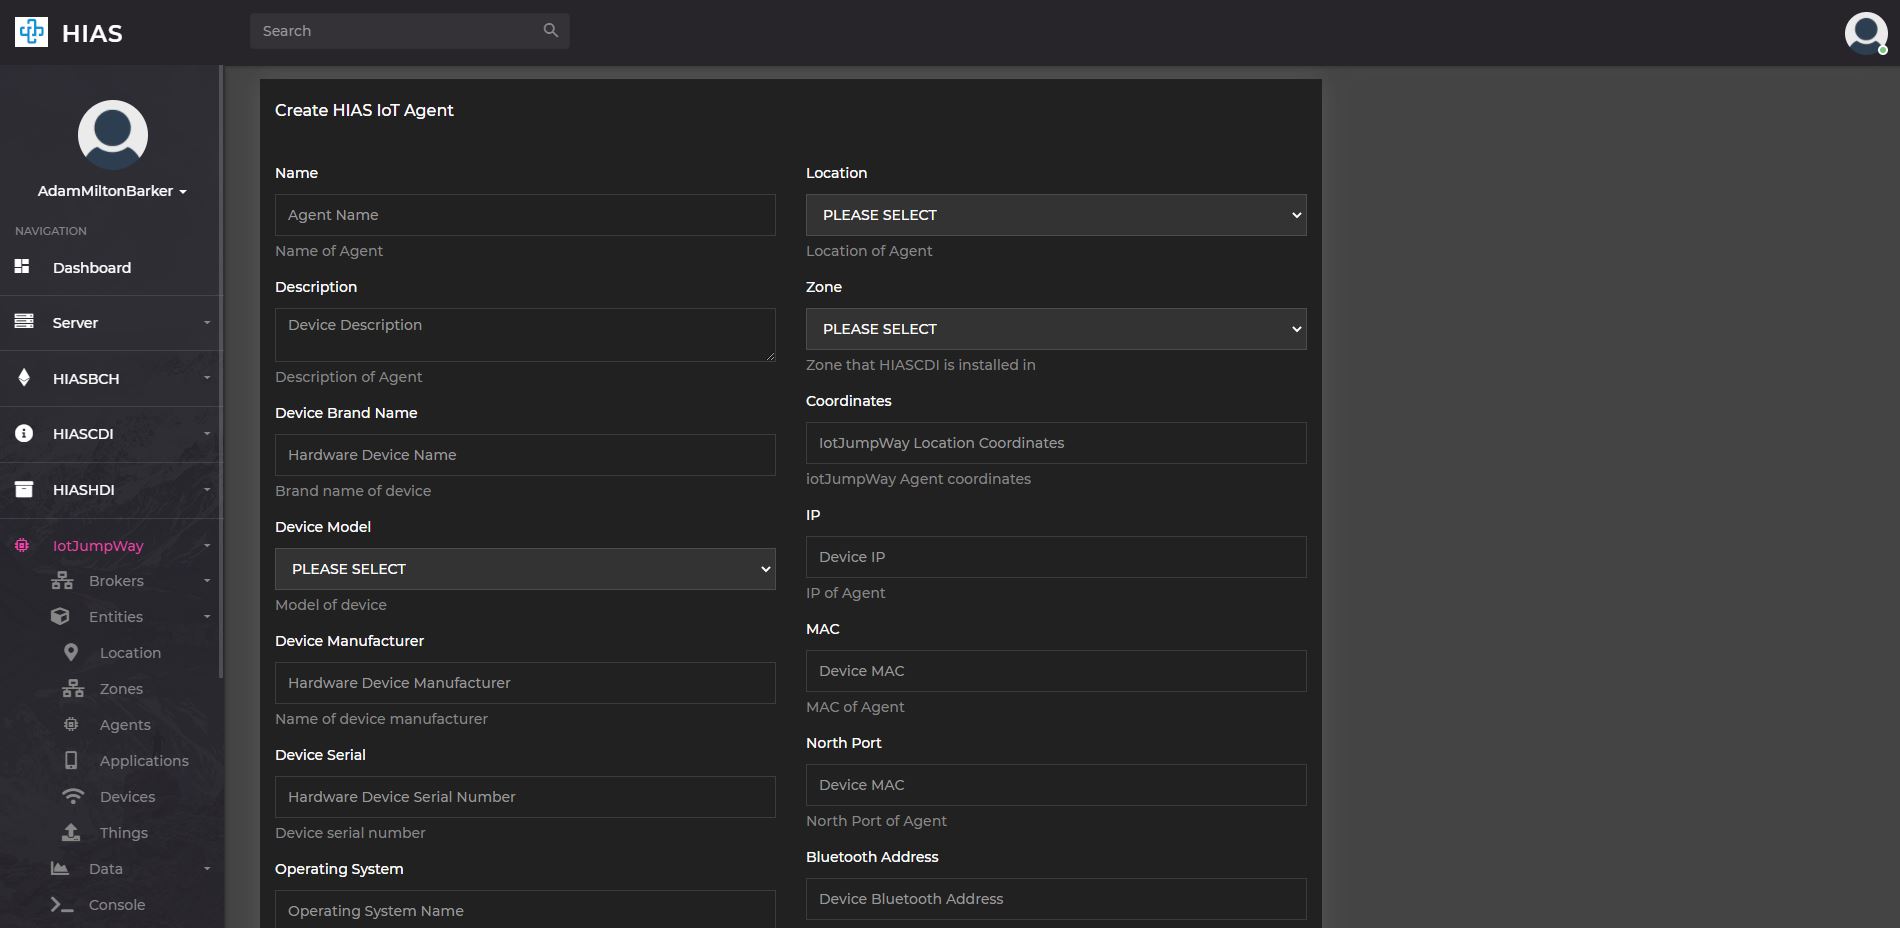This screenshot has height=928, width=1900.
Task: Focus the IotJumpWay Location Coordinates field
Action: tap(1056, 443)
